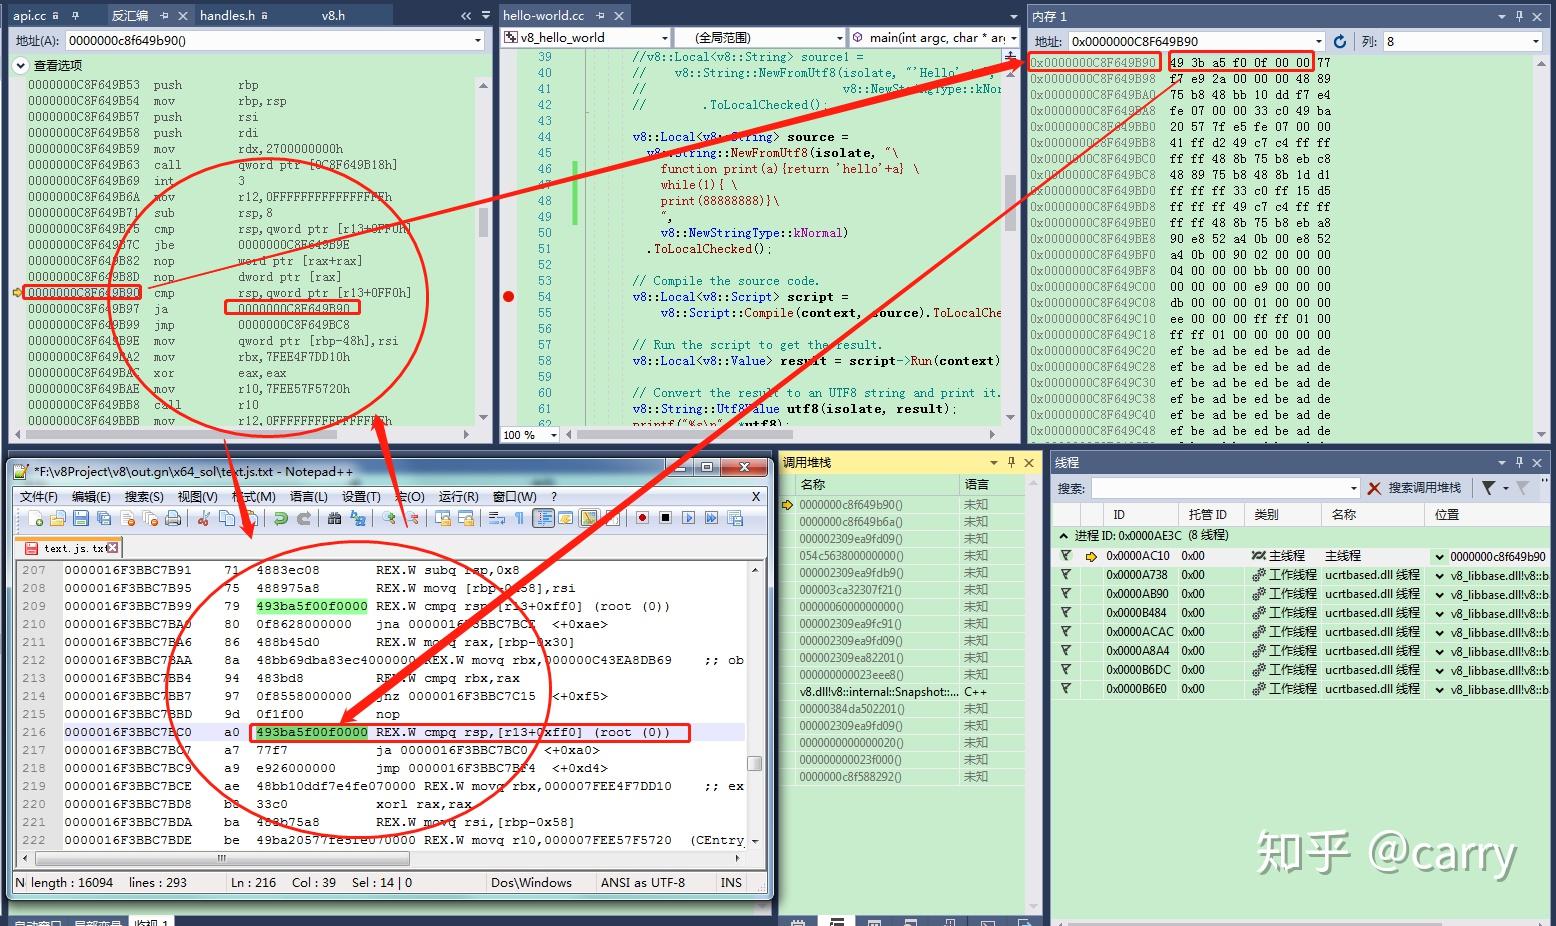
Task: Toggle flag for thread 0x0000B6E0
Action: (1066, 689)
